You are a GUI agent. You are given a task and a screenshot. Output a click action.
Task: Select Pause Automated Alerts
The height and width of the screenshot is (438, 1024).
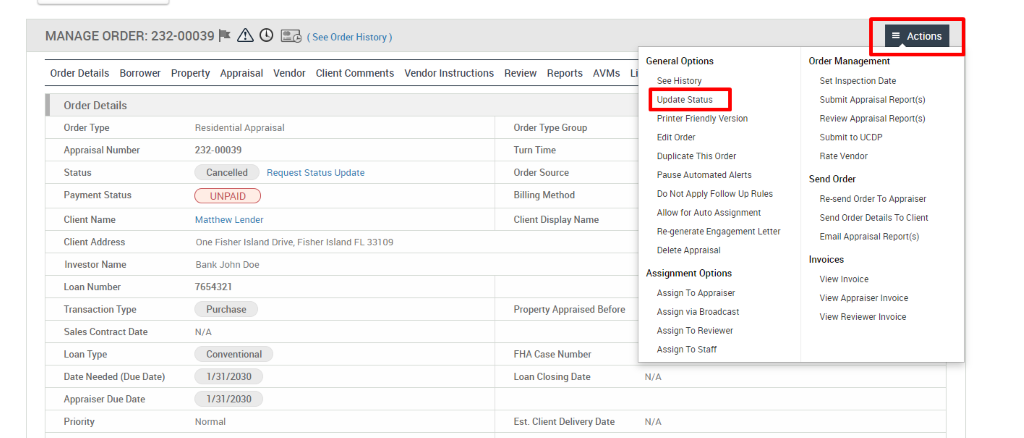[x=704, y=175]
